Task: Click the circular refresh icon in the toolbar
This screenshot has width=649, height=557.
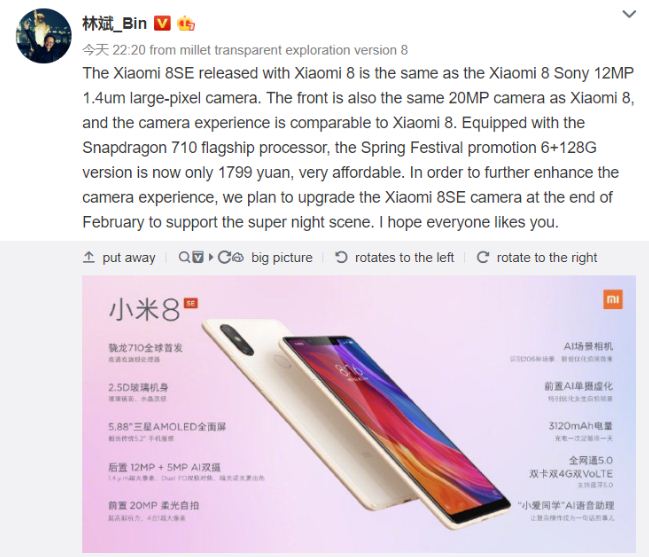Action: pyautogui.click(x=224, y=257)
